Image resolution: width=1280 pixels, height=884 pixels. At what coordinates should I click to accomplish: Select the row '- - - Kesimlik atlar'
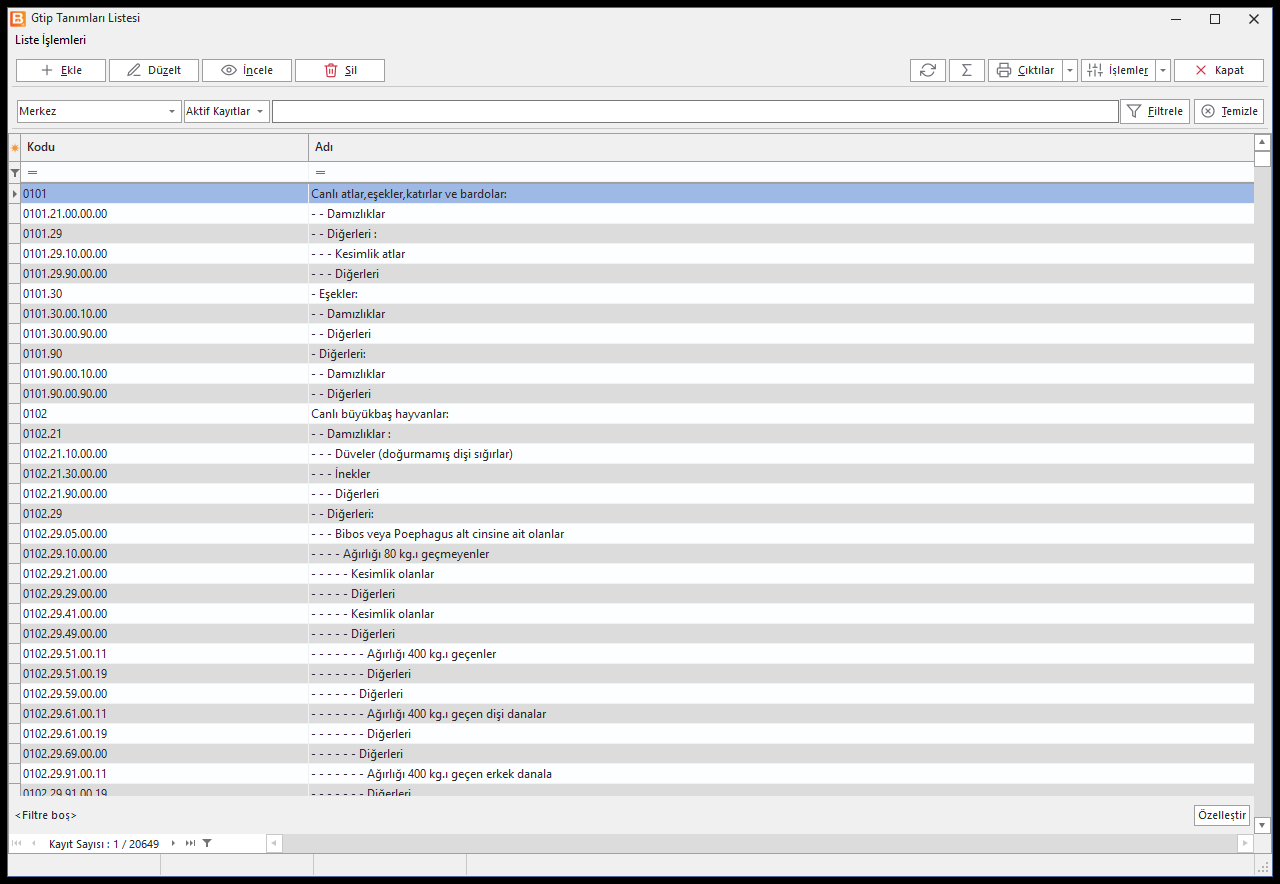point(637,253)
